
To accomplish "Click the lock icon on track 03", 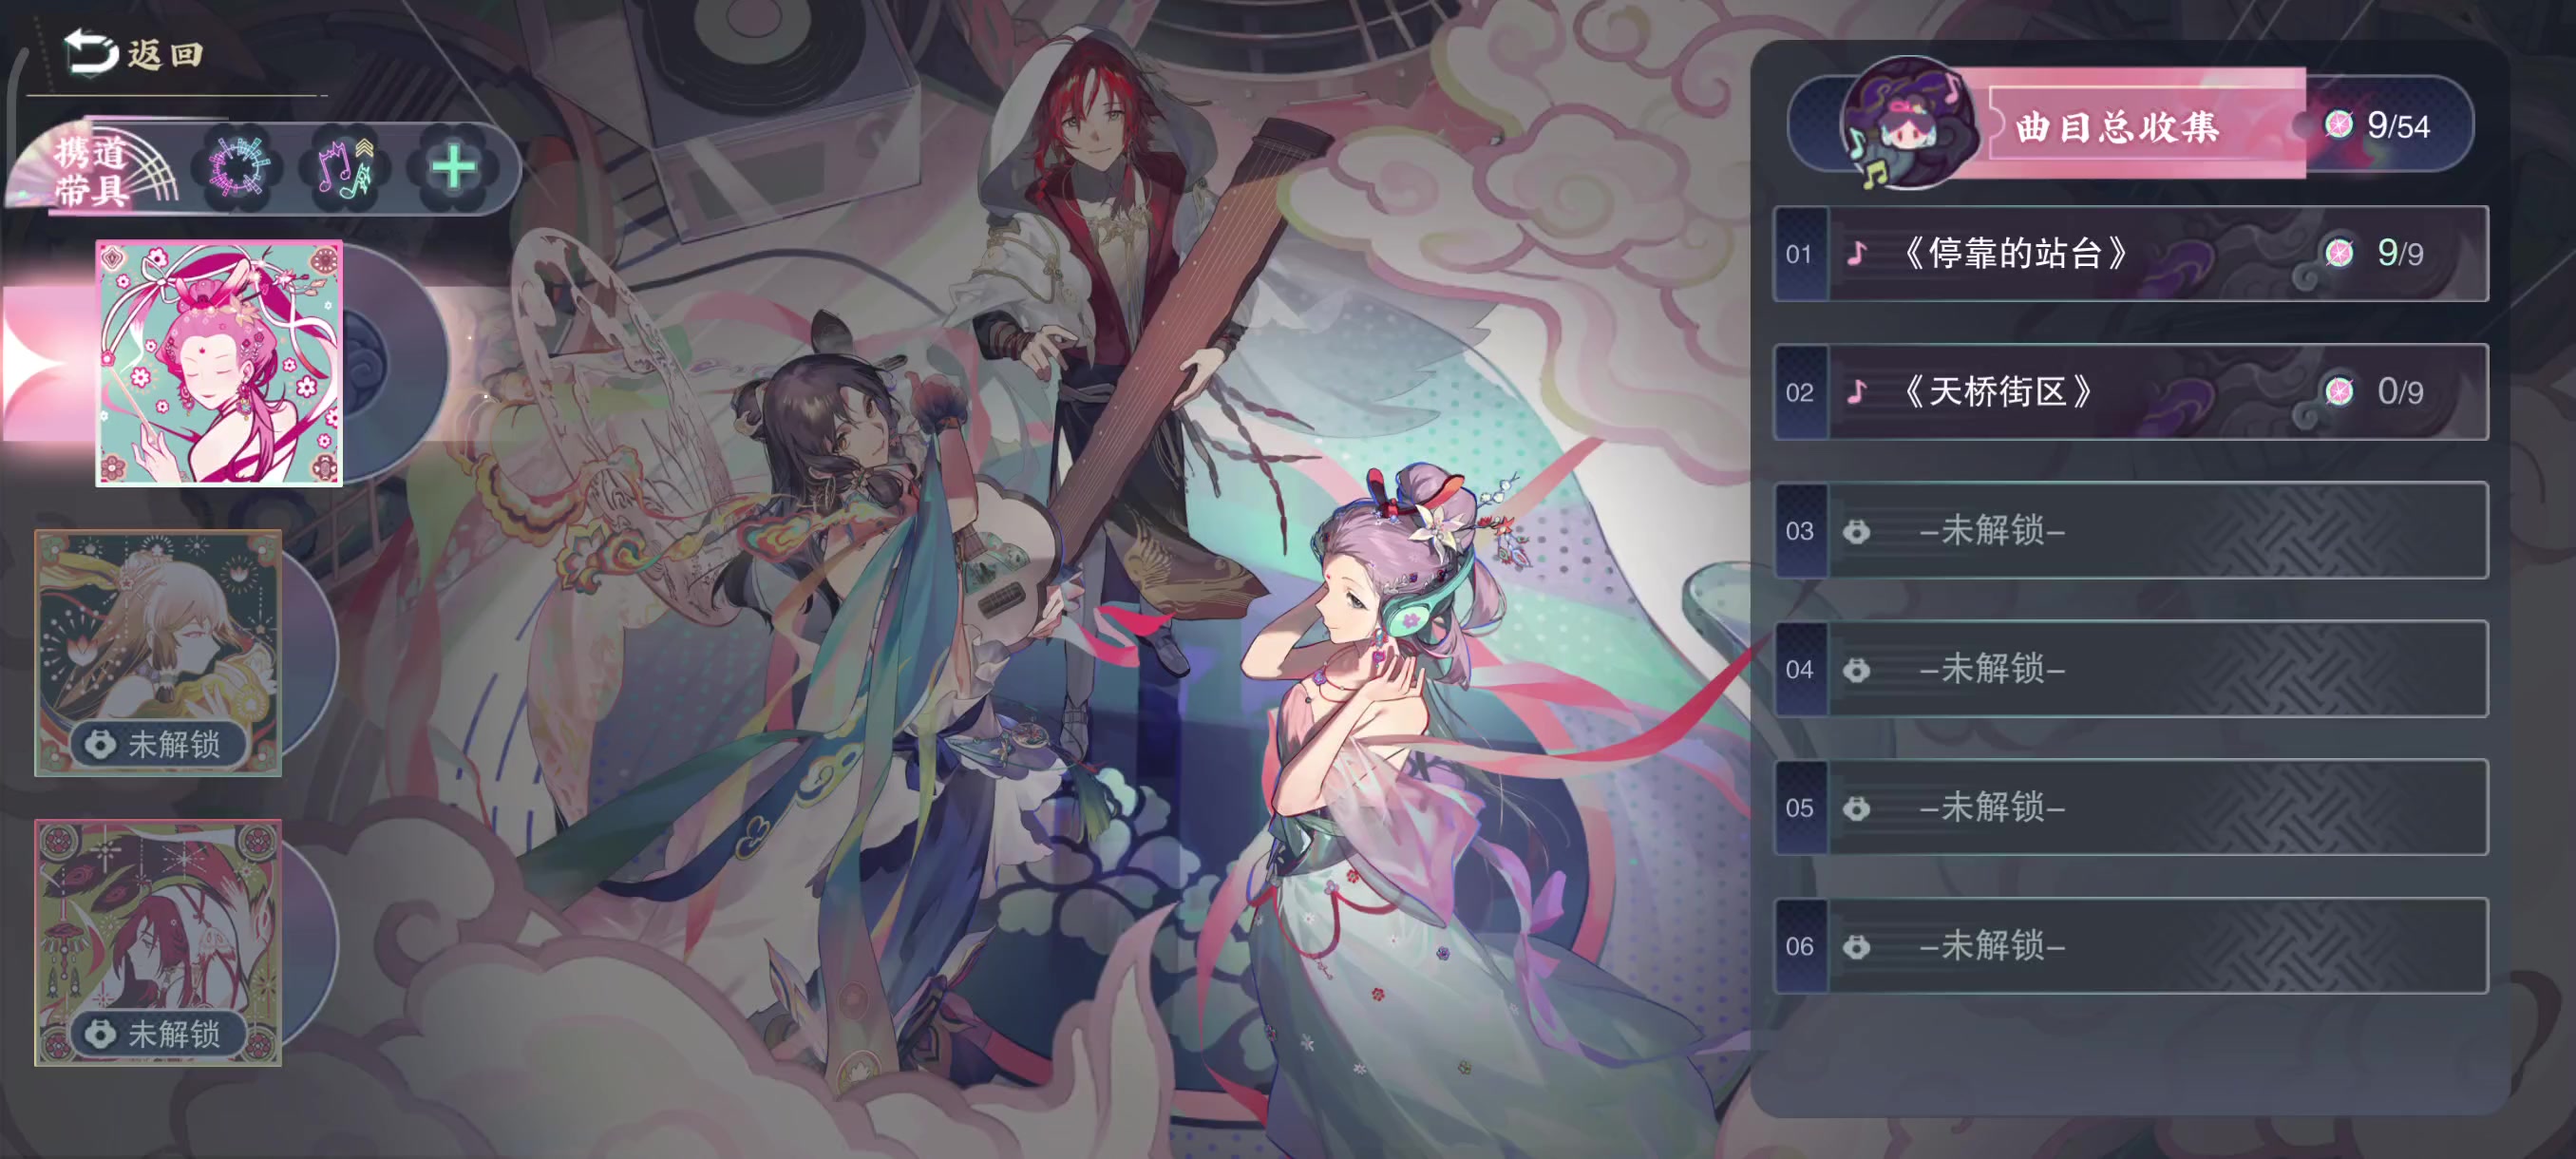I will click(1857, 531).
